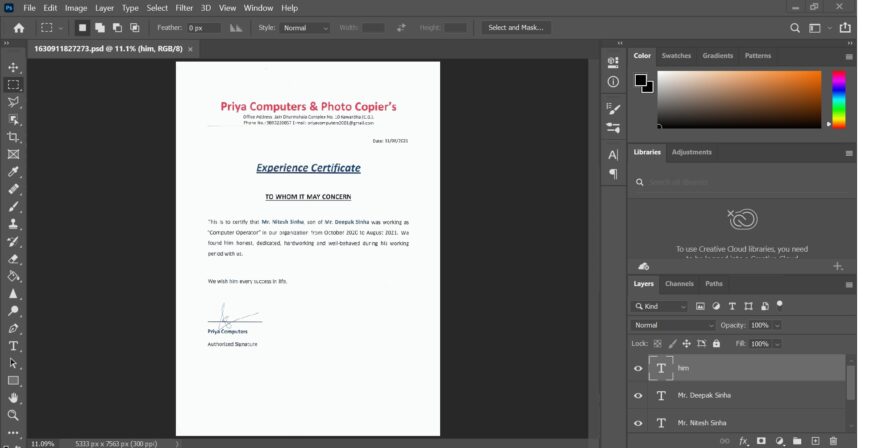Select the Eyedropper tool
Viewport: 870px width, 448px height.
coord(13,172)
